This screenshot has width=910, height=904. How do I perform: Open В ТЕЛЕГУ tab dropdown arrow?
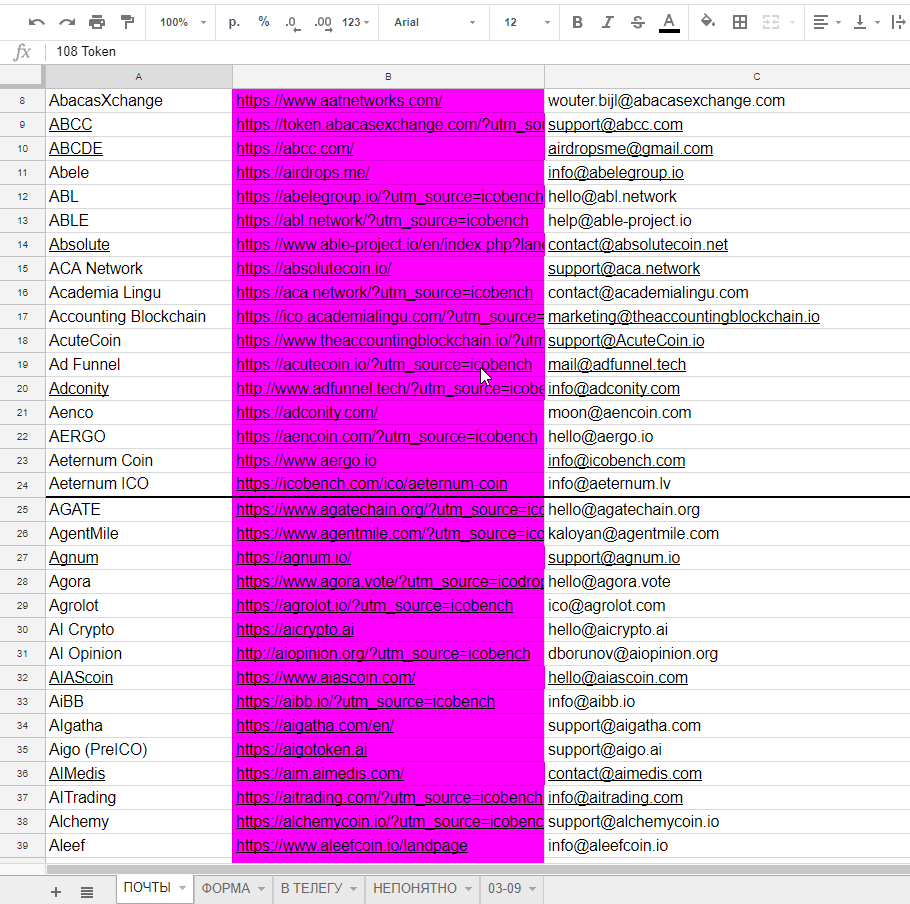pos(353,889)
